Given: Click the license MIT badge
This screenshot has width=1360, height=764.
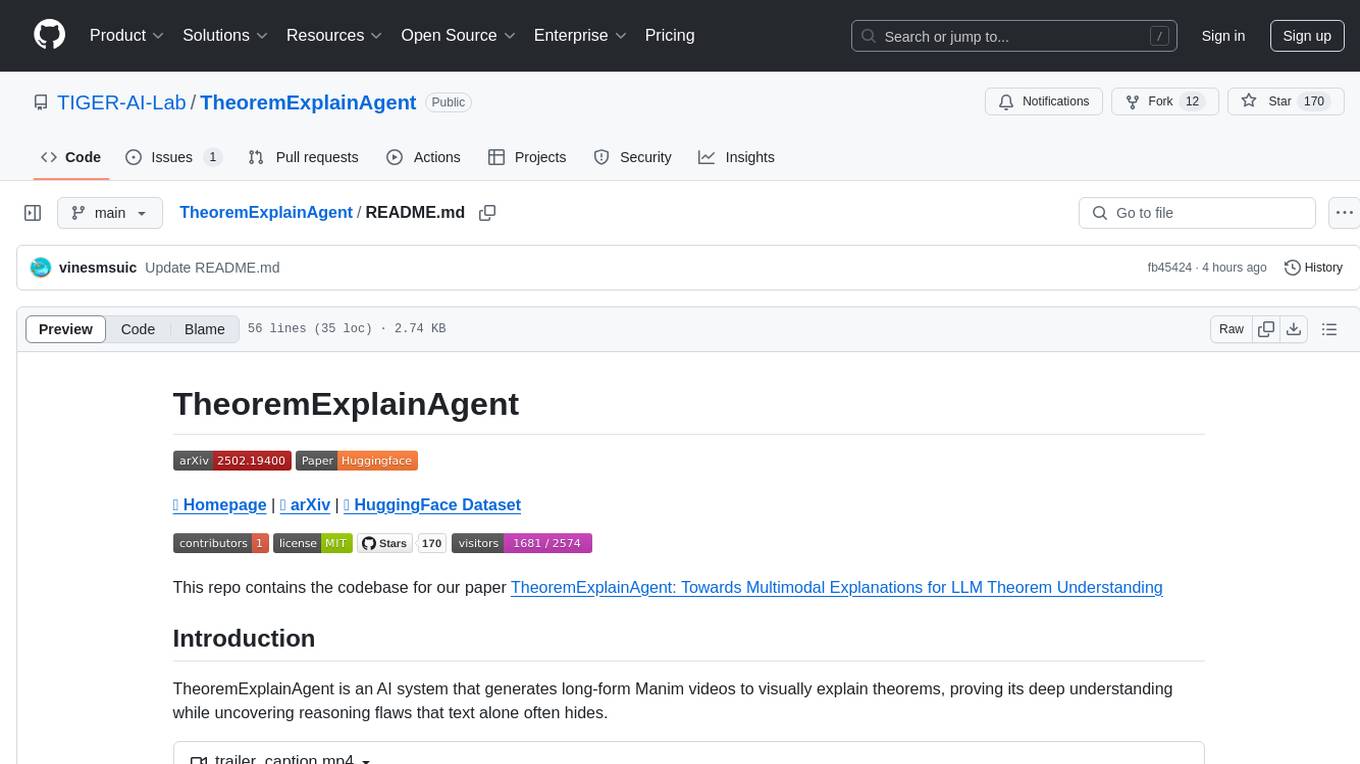Looking at the screenshot, I should [x=312, y=543].
